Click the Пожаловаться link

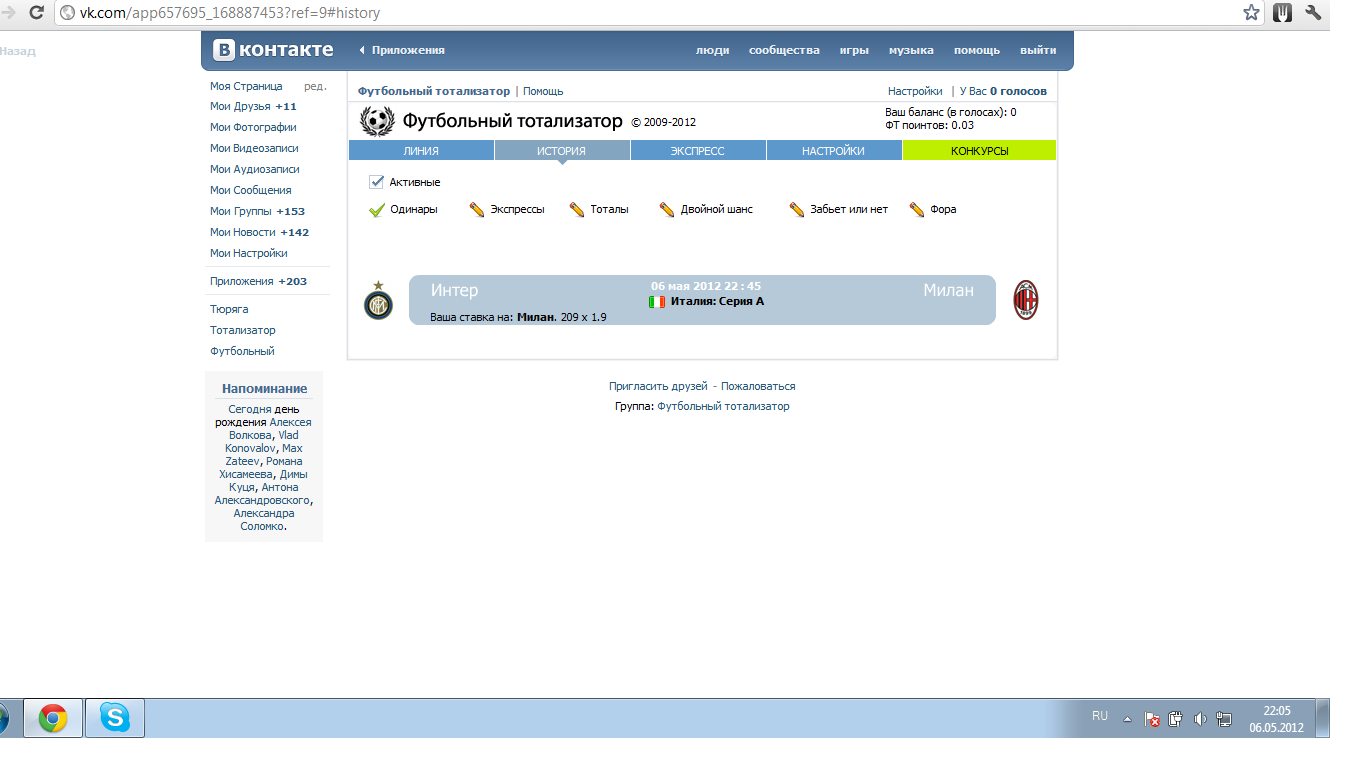tap(758, 386)
